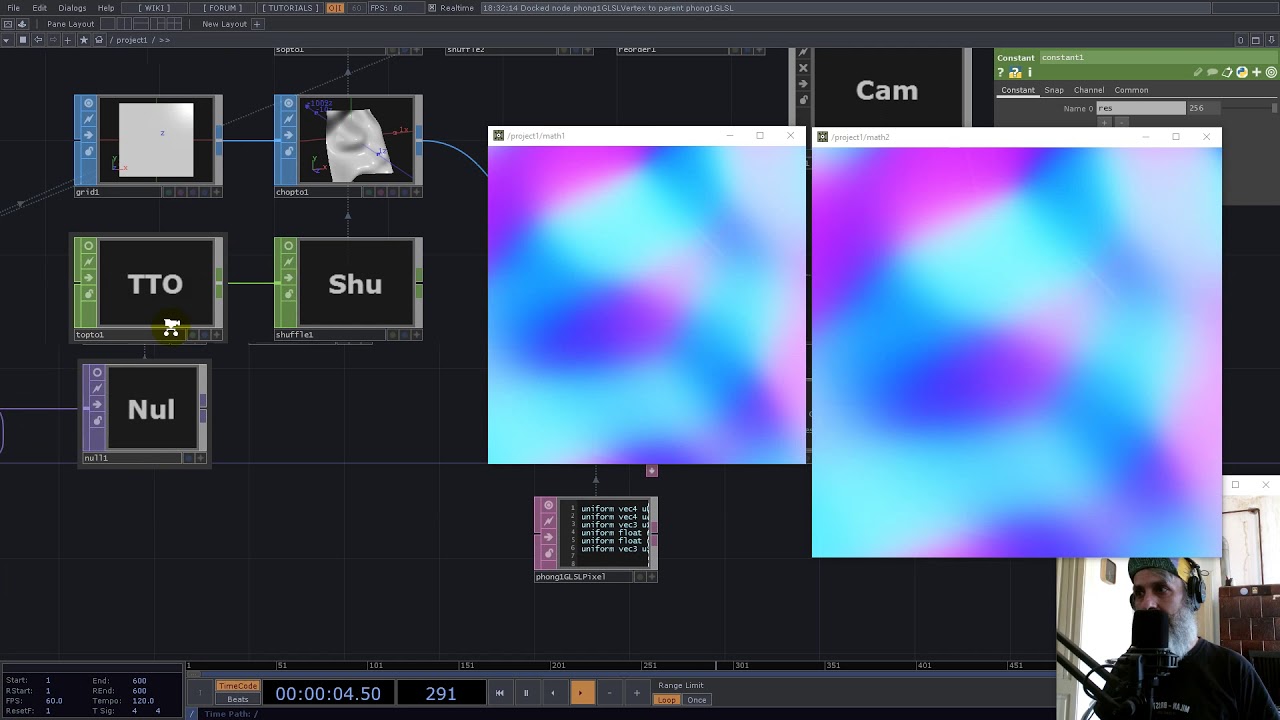This screenshot has height=720, width=1280.
Task: Click the concentric circles icon in parameter header
Action: (1271, 72)
